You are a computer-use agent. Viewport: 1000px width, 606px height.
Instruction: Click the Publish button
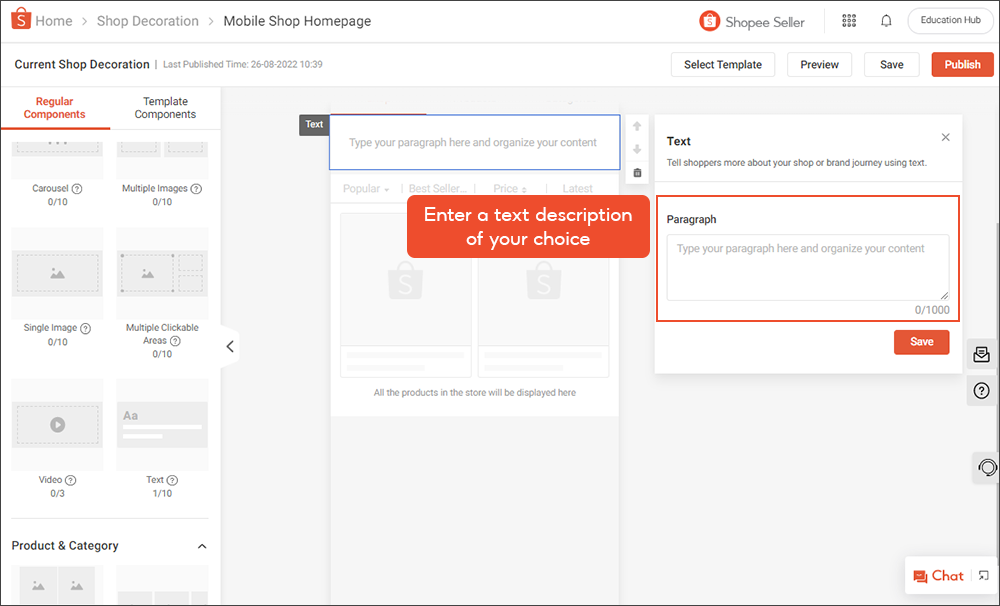(962, 64)
